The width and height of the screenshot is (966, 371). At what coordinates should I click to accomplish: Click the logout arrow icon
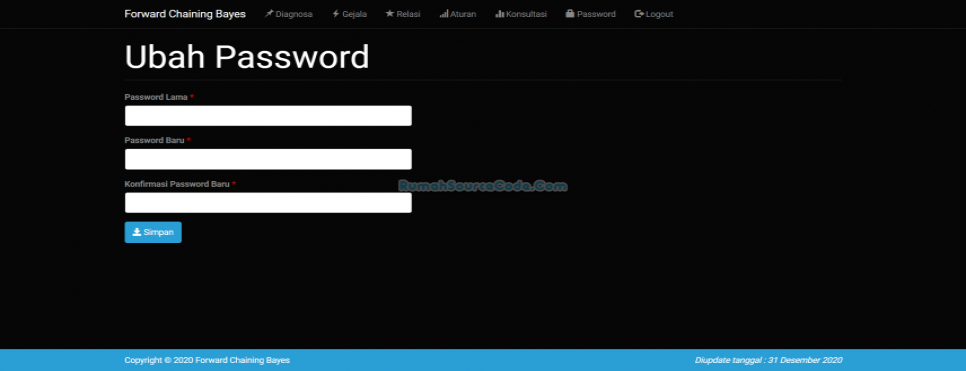[x=639, y=14]
